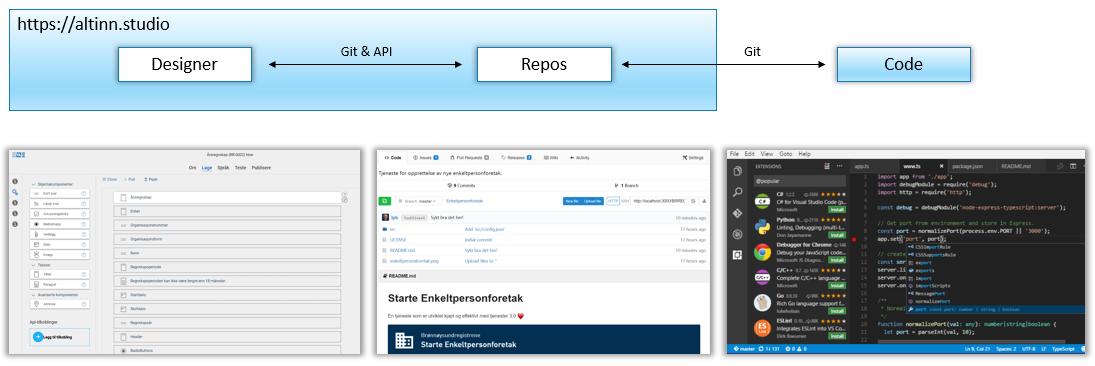Click the Legg til tilkobling plus icon
Screen dimensions: 1095x366
click(x=38, y=337)
